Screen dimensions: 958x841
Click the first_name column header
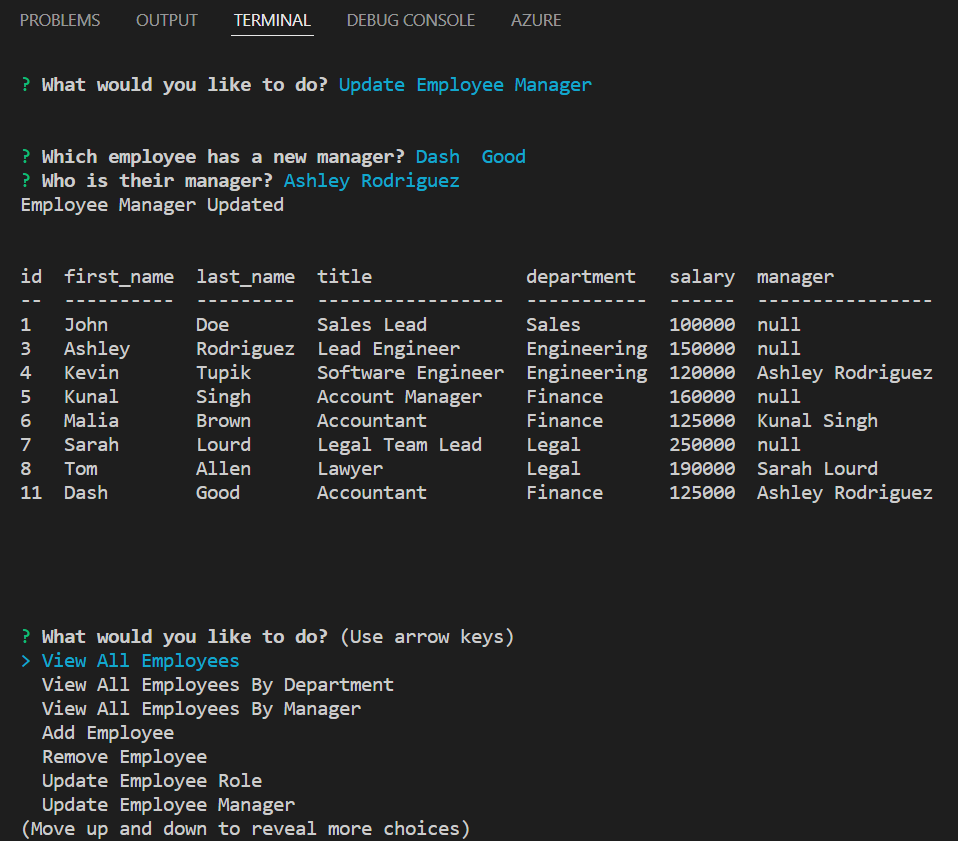[x=119, y=277]
